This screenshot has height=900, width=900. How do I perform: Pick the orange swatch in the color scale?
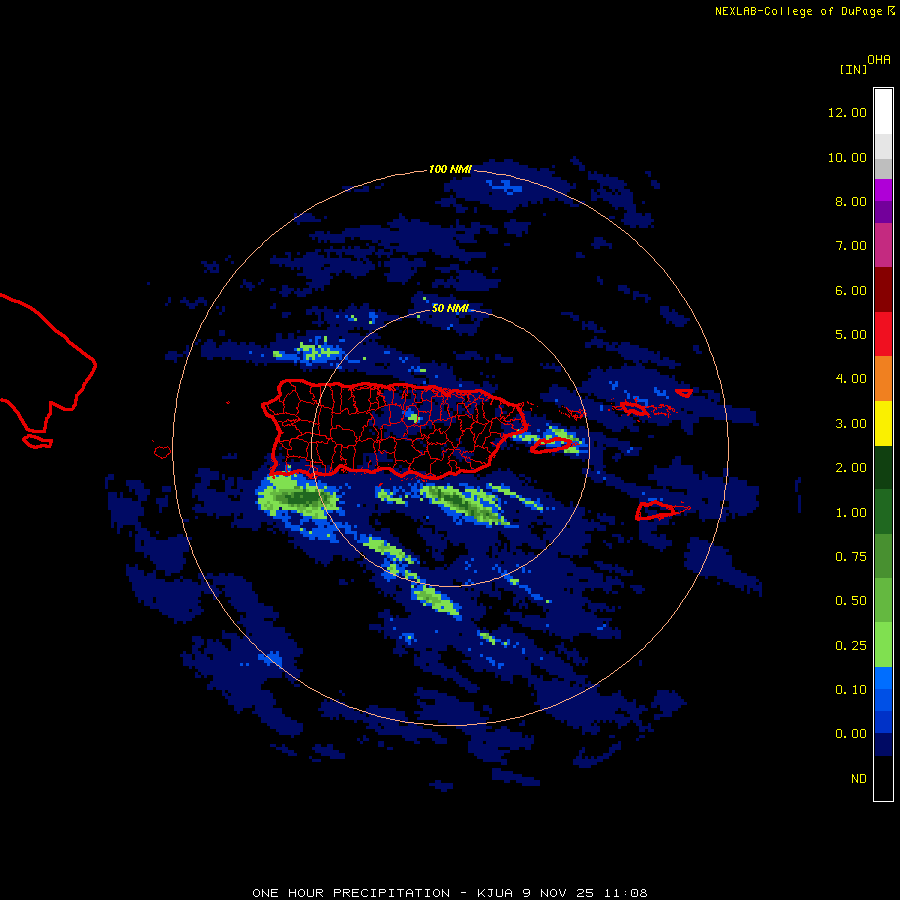[883, 379]
